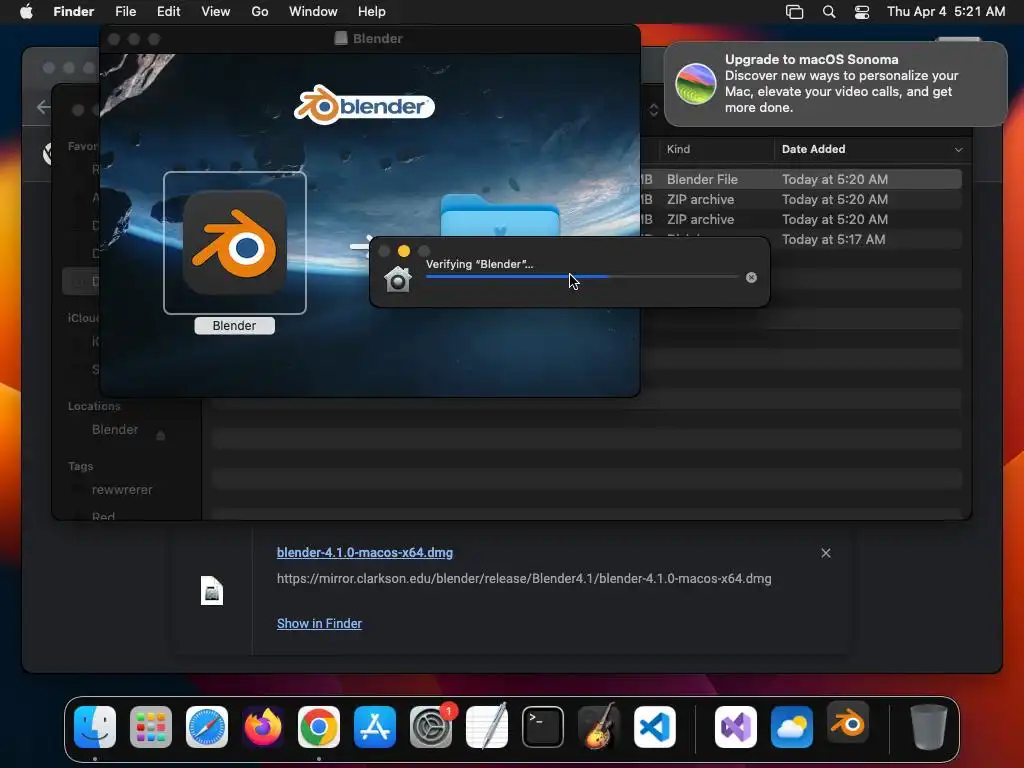Select the rewwrerer tag in sidebar
The height and width of the screenshot is (768, 1024).
tap(122, 490)
